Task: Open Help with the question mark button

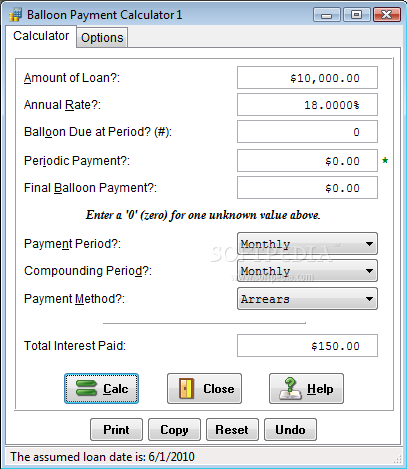Action: [x=306, y=389]
